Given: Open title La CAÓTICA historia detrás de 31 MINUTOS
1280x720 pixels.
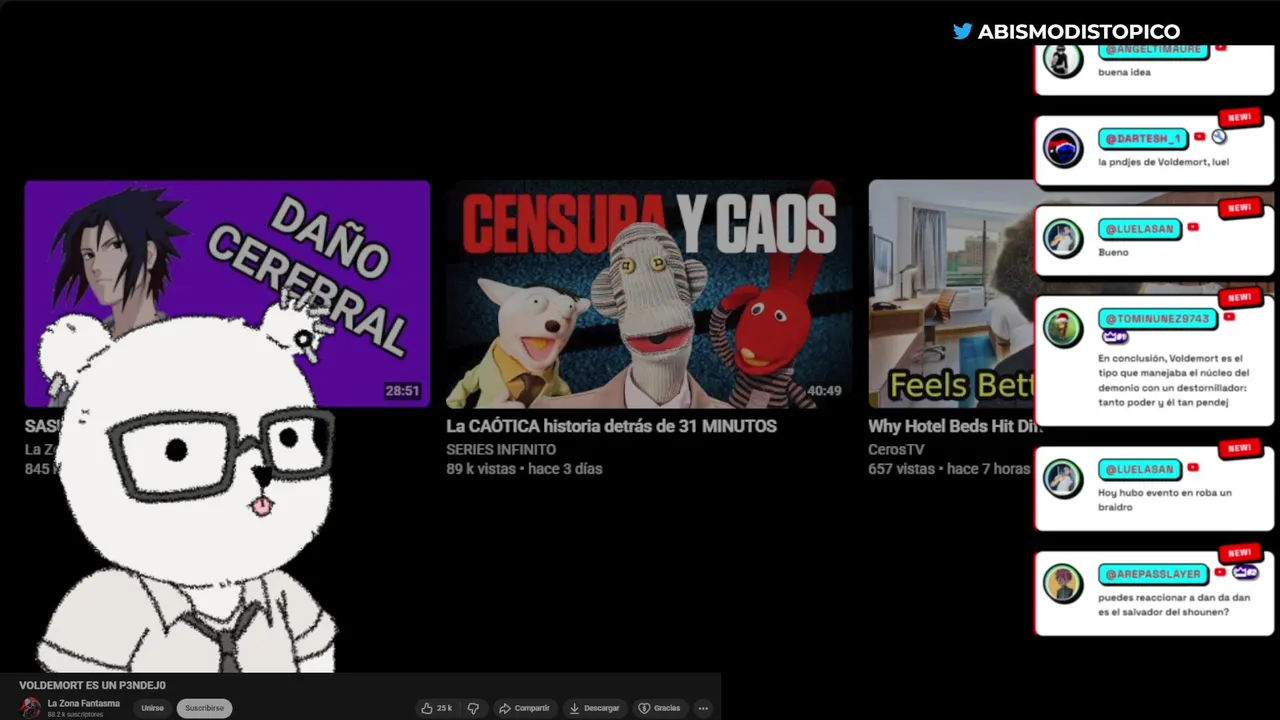Looking at the screenshot, I should pyautogui.click(x=611, y=426).
